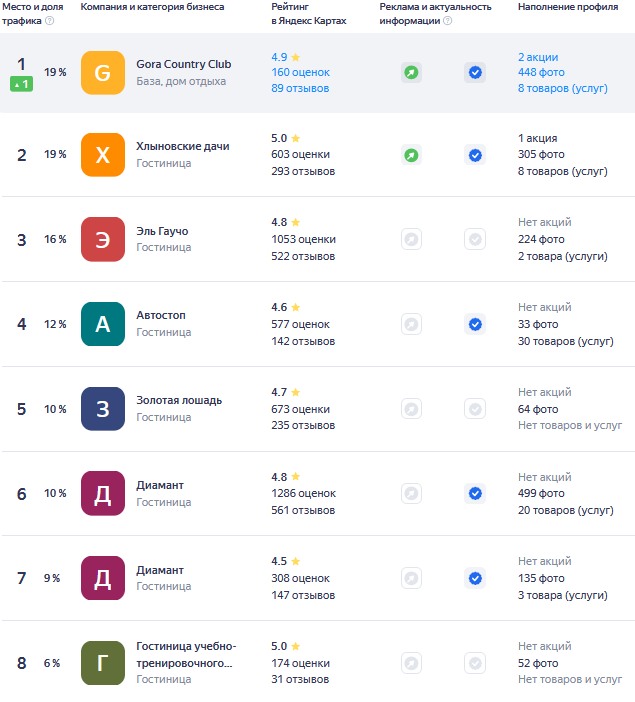
Task: Click grey advertising icon for Диамант ranked 6
Action: 411,493
